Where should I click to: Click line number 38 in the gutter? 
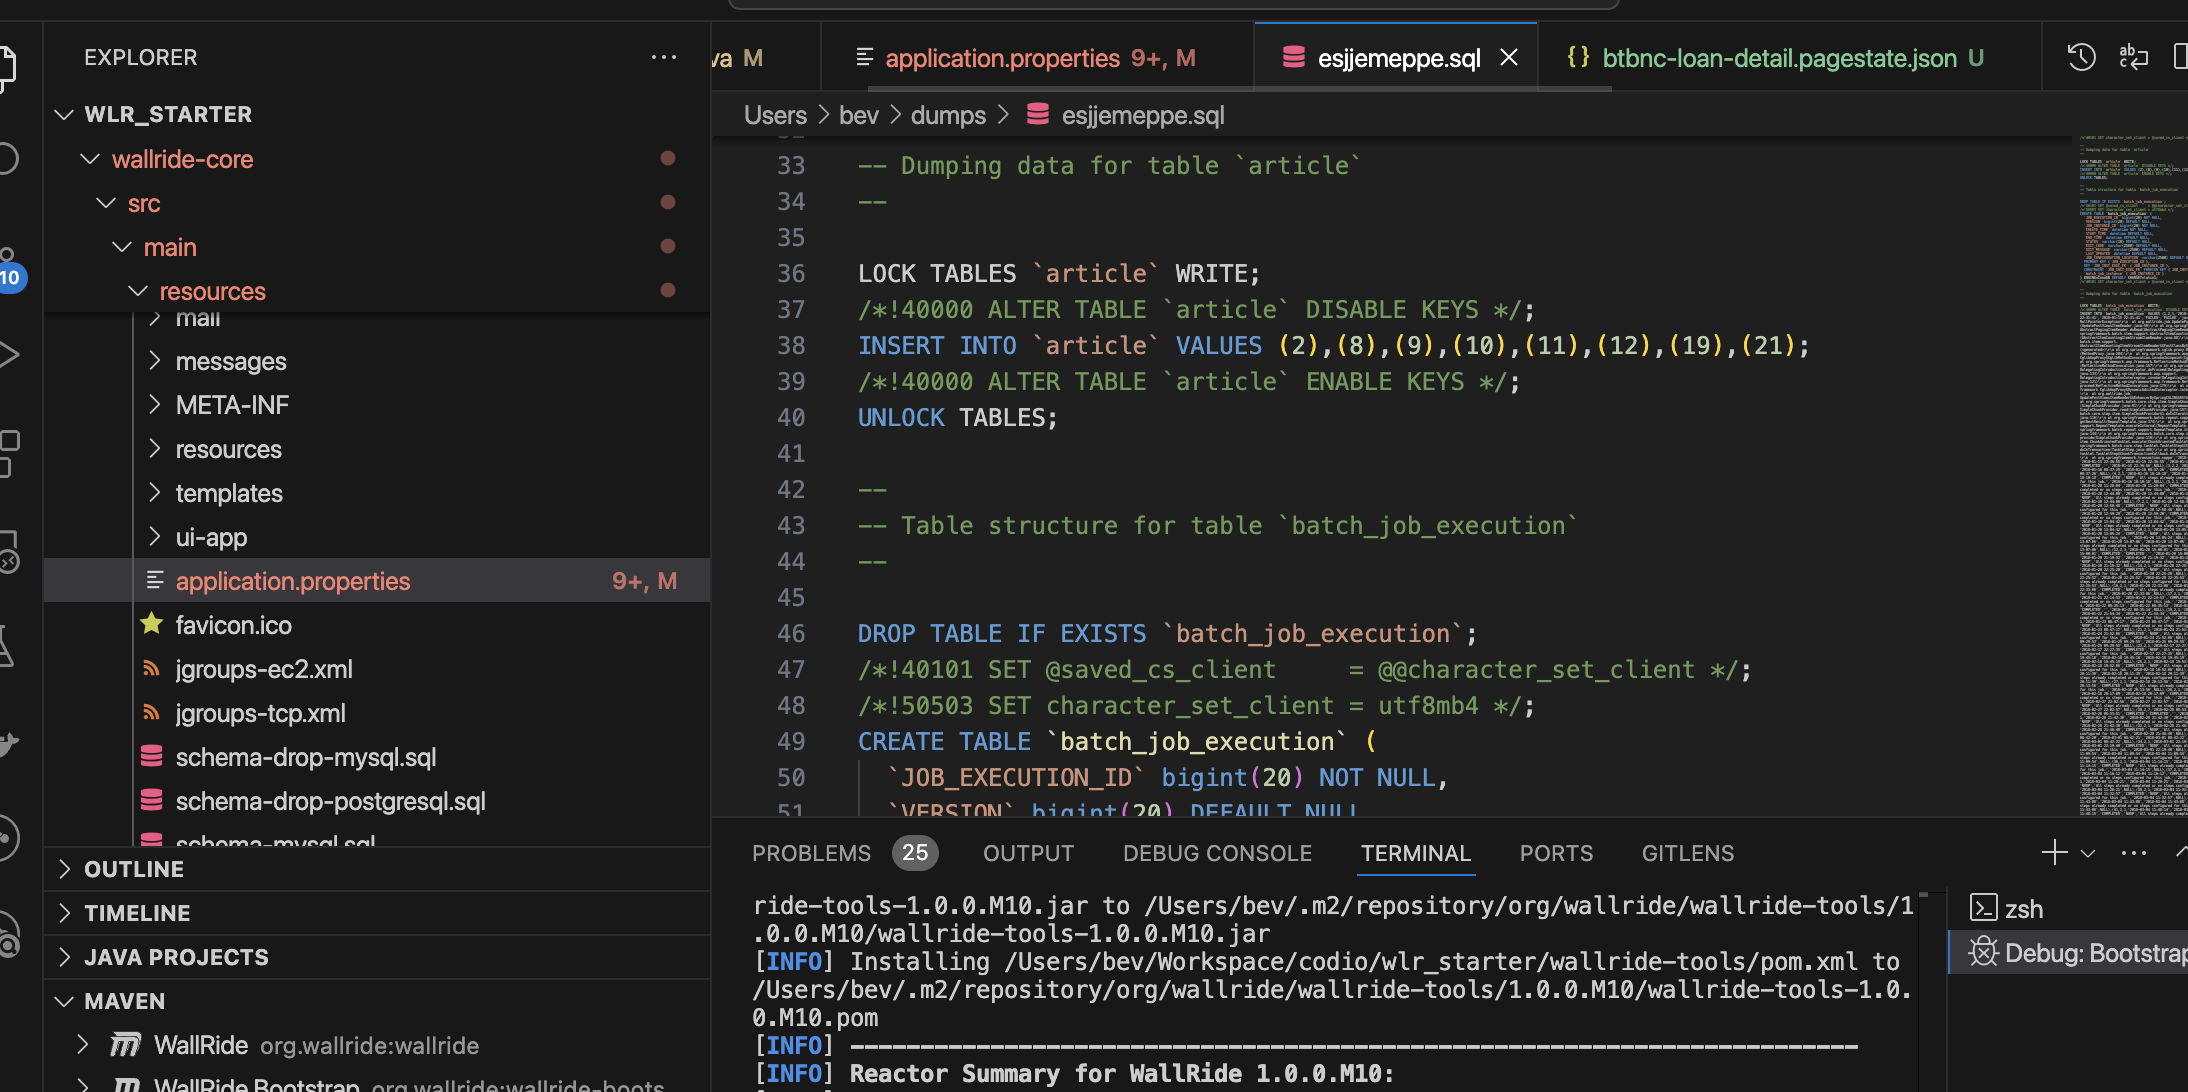791,345
